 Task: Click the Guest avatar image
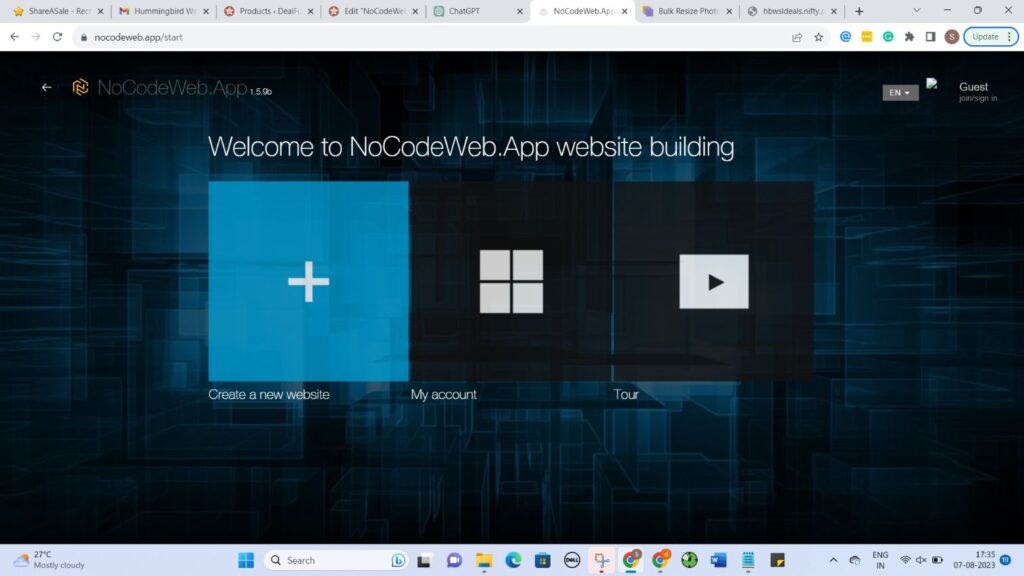point(933,84)
